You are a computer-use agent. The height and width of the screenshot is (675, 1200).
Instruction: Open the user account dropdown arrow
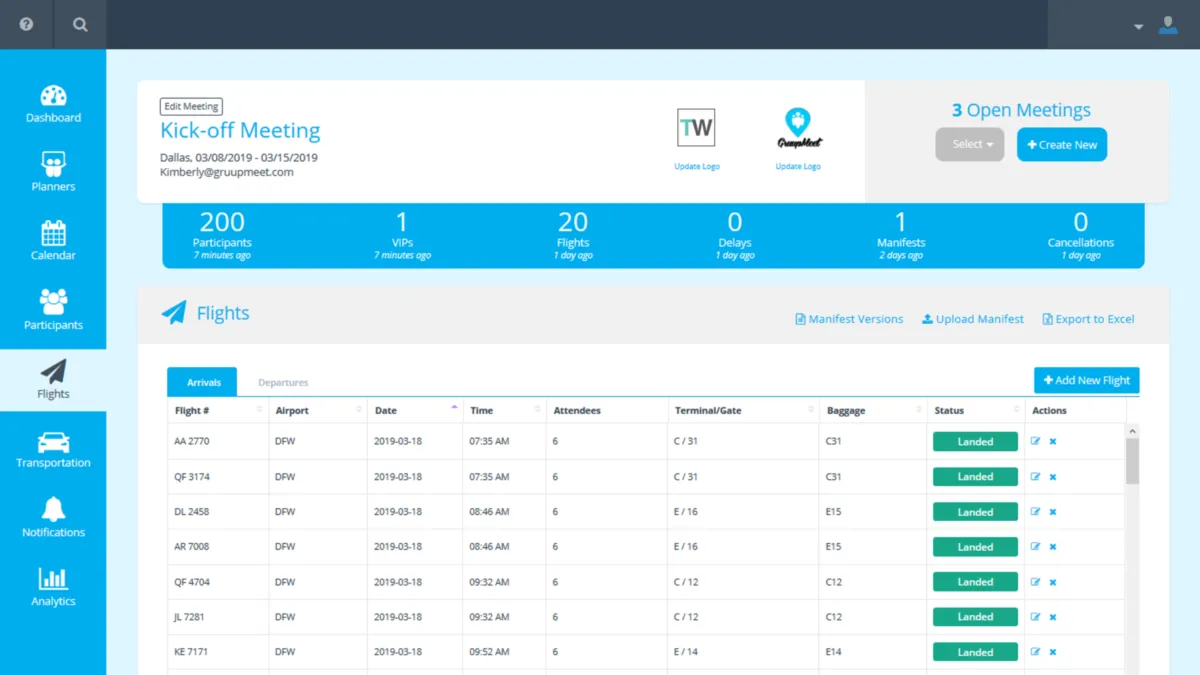coord(1138,27)
